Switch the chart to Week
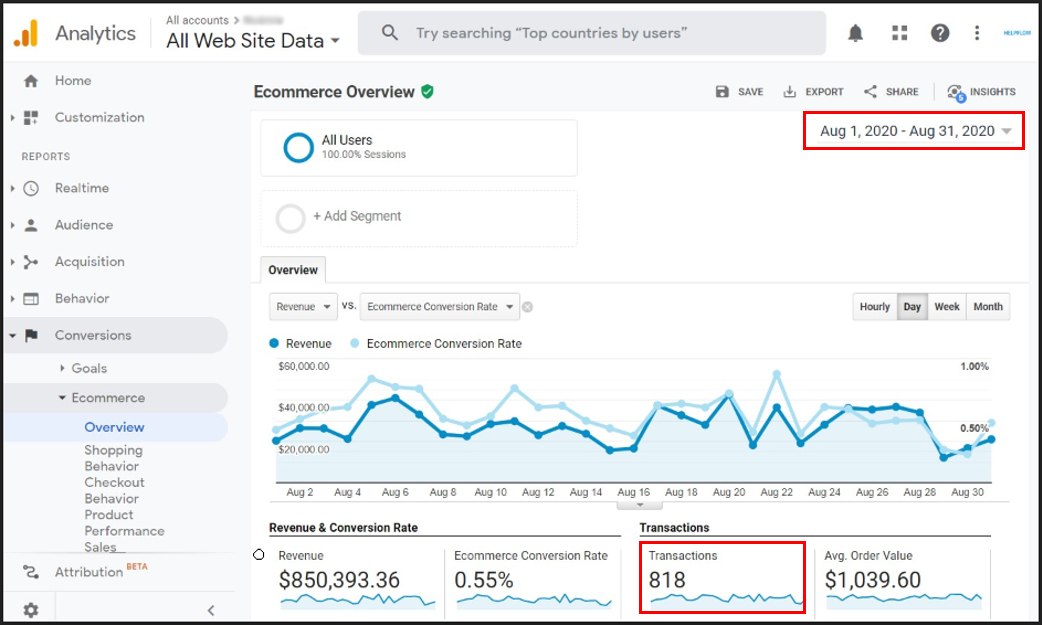Viewport: 1042px width, 625px height. pos(947,307)
